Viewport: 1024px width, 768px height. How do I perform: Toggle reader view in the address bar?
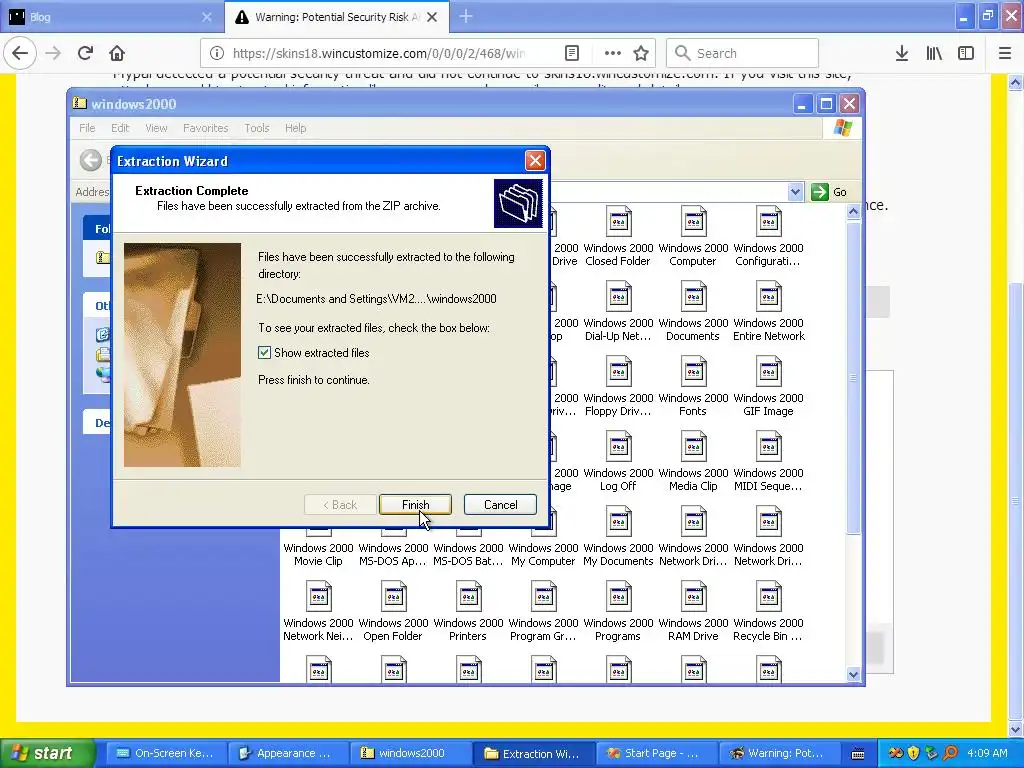click(x=572, y=53)
